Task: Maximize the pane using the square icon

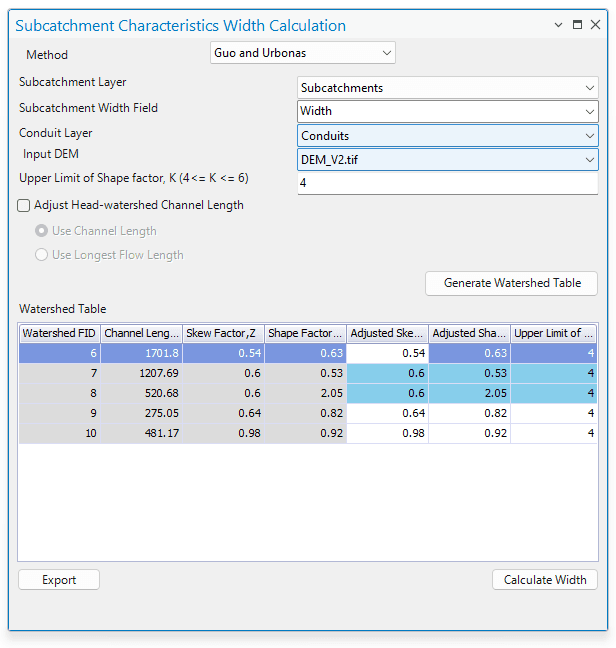Action: tap(577, 25)
